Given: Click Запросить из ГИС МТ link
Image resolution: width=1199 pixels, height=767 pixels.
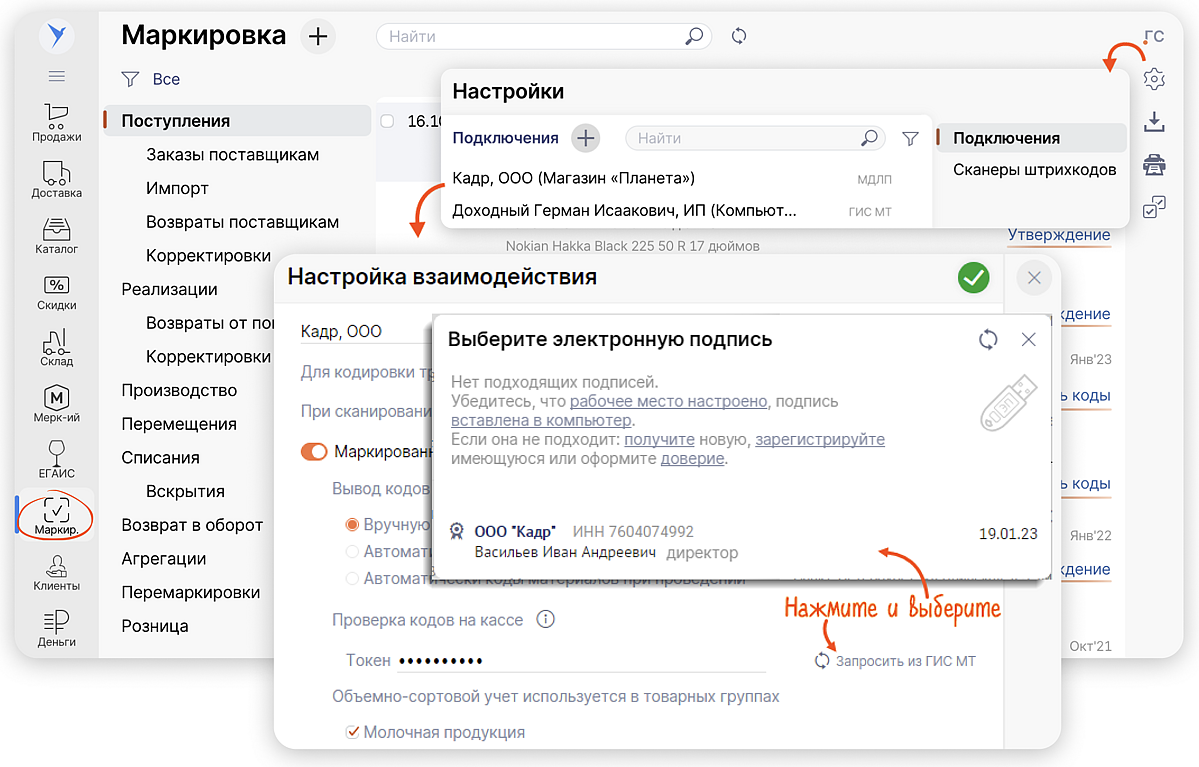Looking at the screenshot, I should coord(895,661).
